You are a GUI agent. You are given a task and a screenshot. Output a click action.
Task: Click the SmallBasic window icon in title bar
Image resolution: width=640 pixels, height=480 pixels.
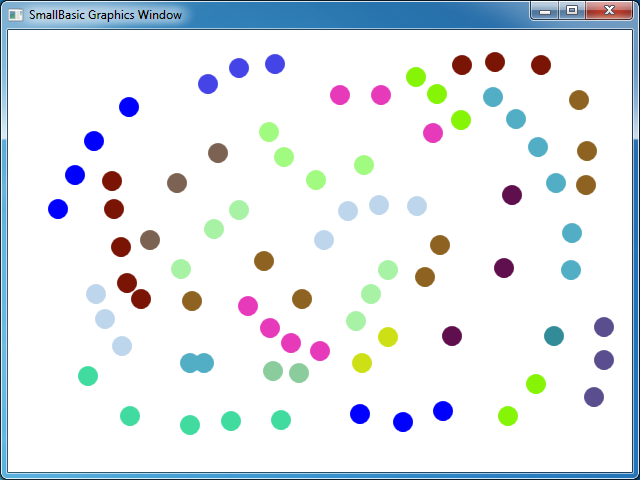16,15
